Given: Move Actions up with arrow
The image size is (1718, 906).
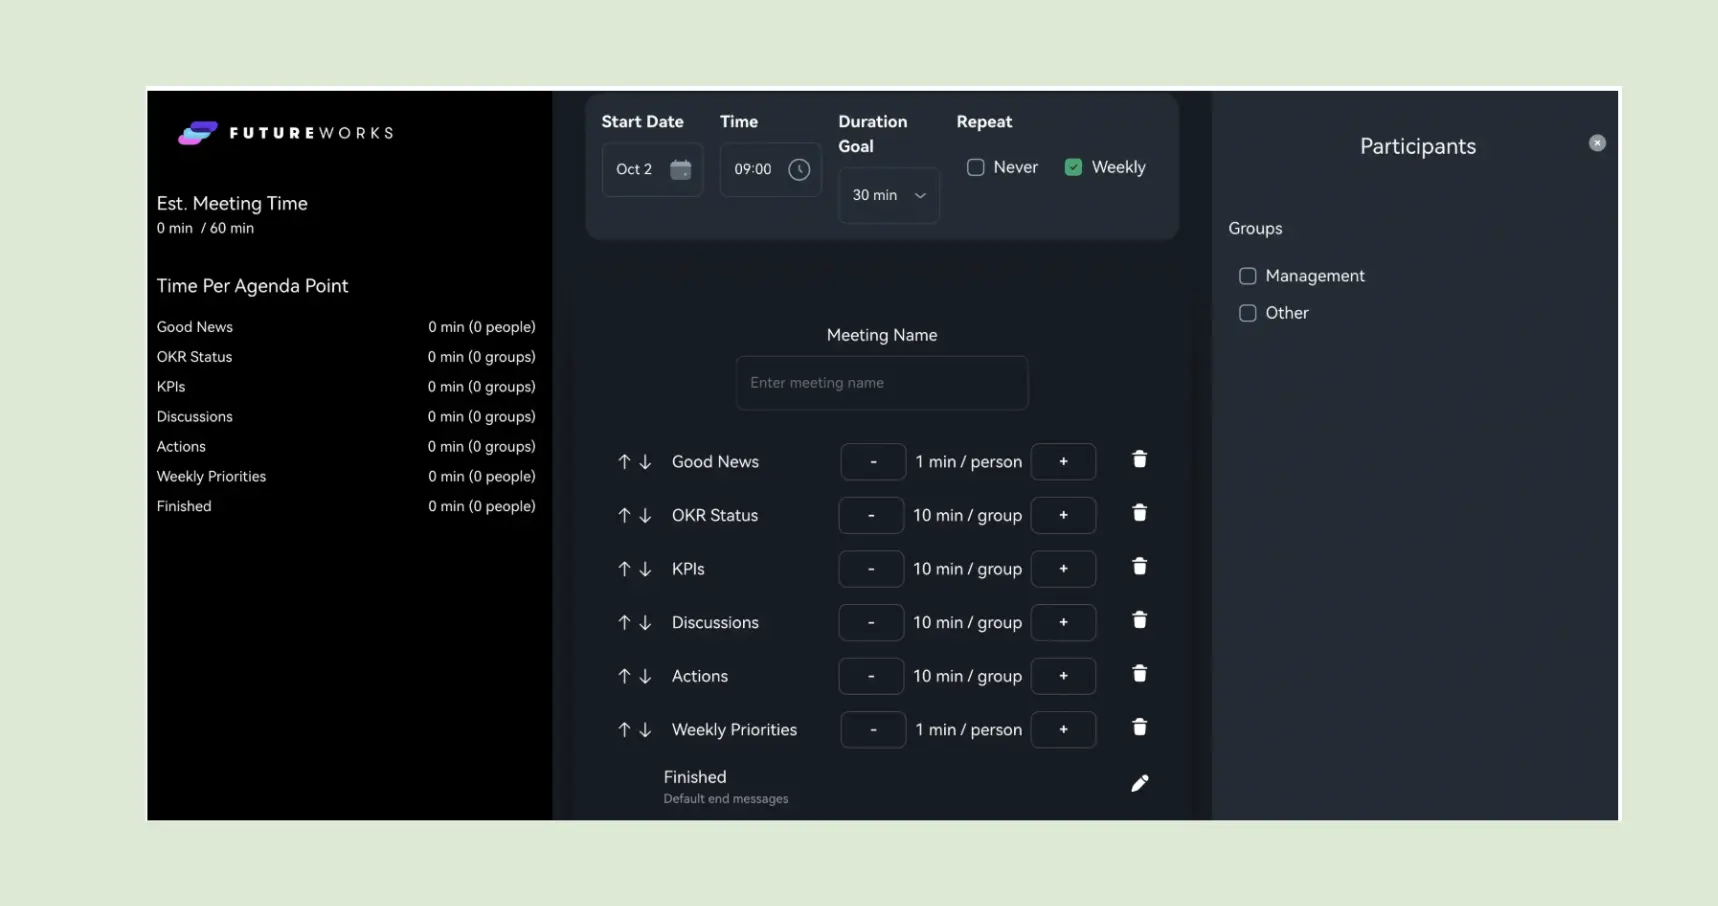Looking at the screenshot, I should (624, 676).
